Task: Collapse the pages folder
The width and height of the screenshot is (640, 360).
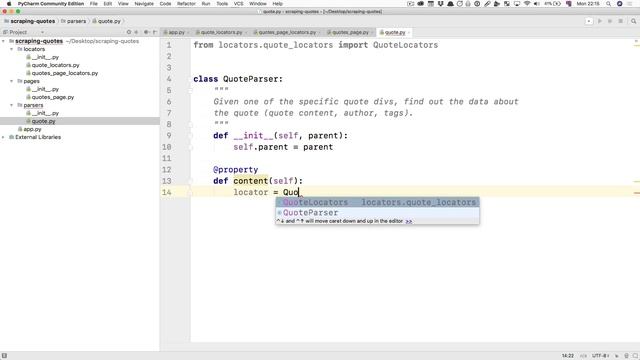Action: pos(11,81)
